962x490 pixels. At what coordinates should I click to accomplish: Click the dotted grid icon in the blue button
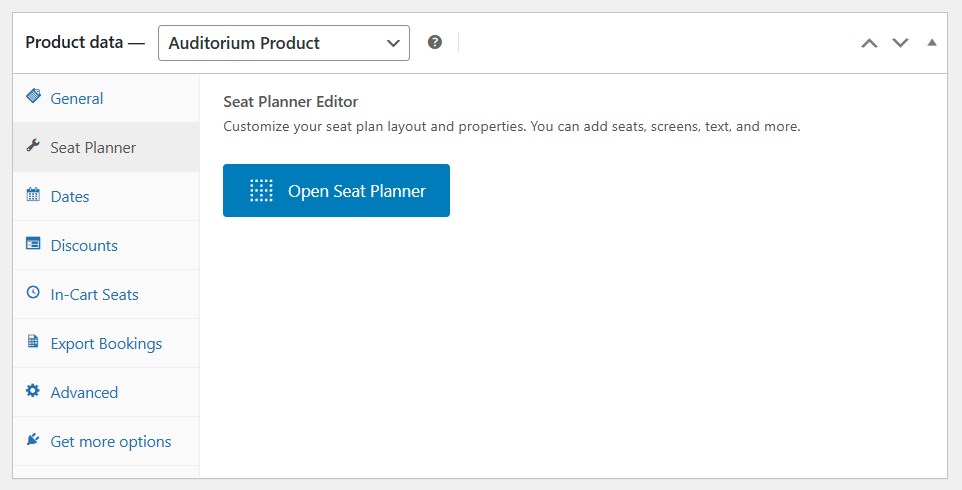261,190
